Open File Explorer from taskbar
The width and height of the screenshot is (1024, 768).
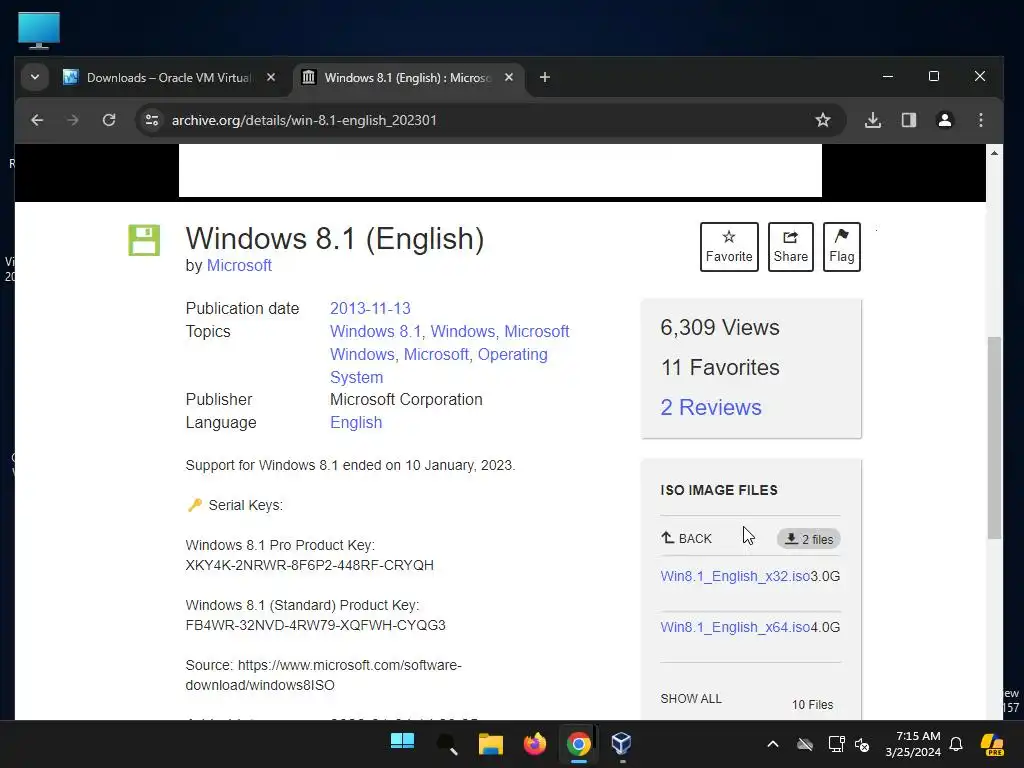(490, 743)
